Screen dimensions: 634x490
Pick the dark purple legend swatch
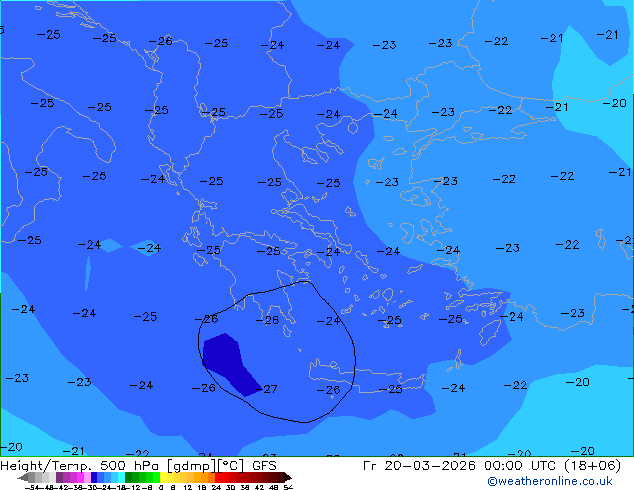[x=59, y=477]
